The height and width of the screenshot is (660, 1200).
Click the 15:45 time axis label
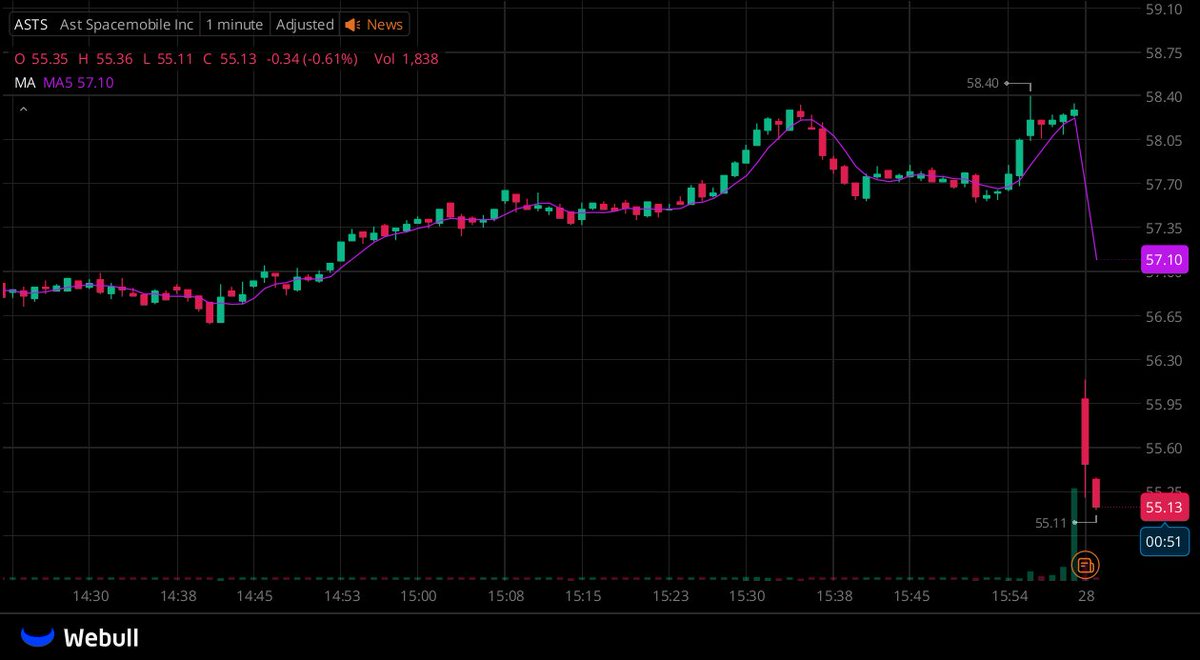tap(912, 596)
